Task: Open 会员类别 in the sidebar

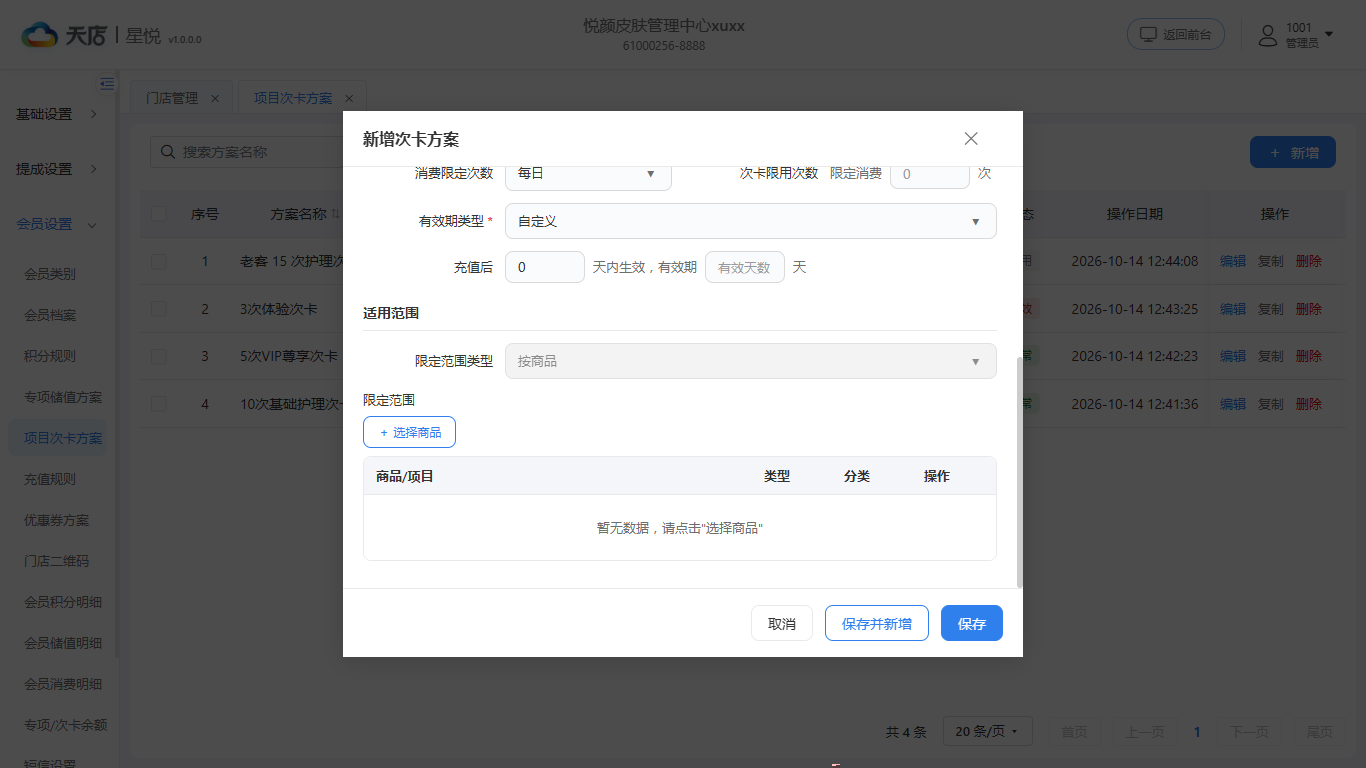Action: (50, 274)
